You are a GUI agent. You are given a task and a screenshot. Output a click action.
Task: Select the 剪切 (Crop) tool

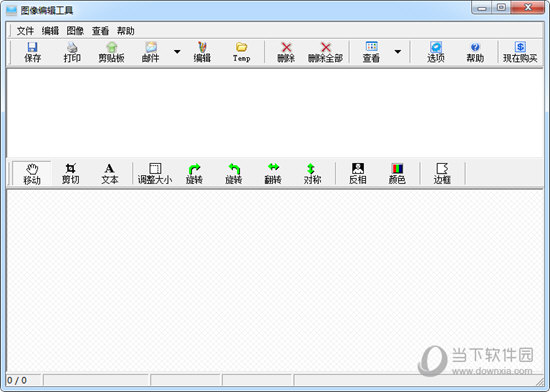71,174
